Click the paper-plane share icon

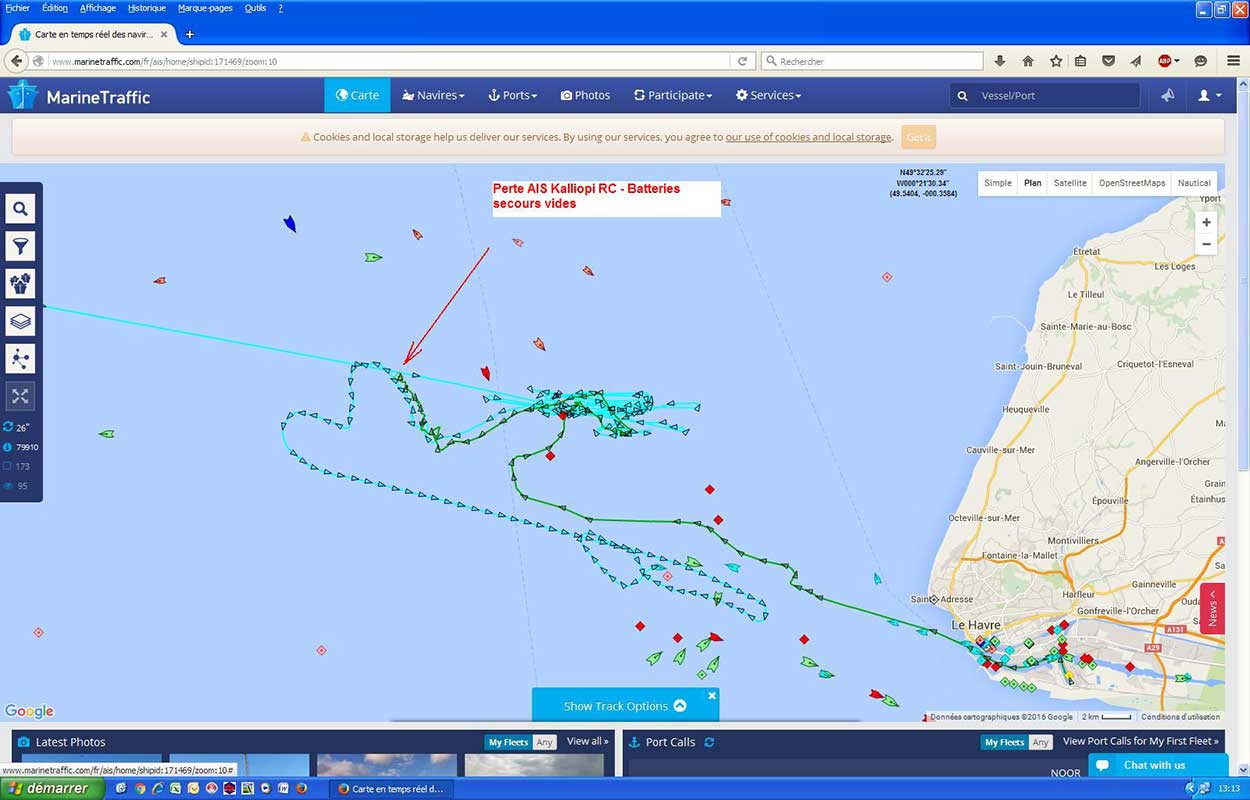[x=1136, y=61]
